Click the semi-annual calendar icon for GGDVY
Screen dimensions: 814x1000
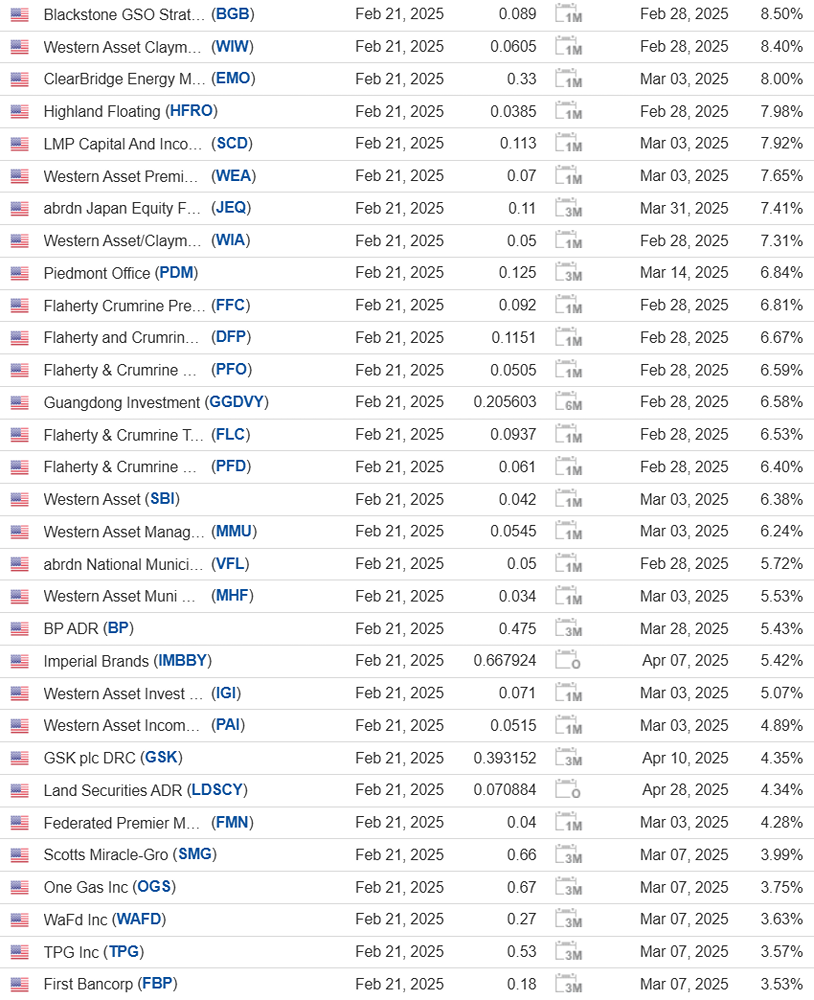(568, 402)
